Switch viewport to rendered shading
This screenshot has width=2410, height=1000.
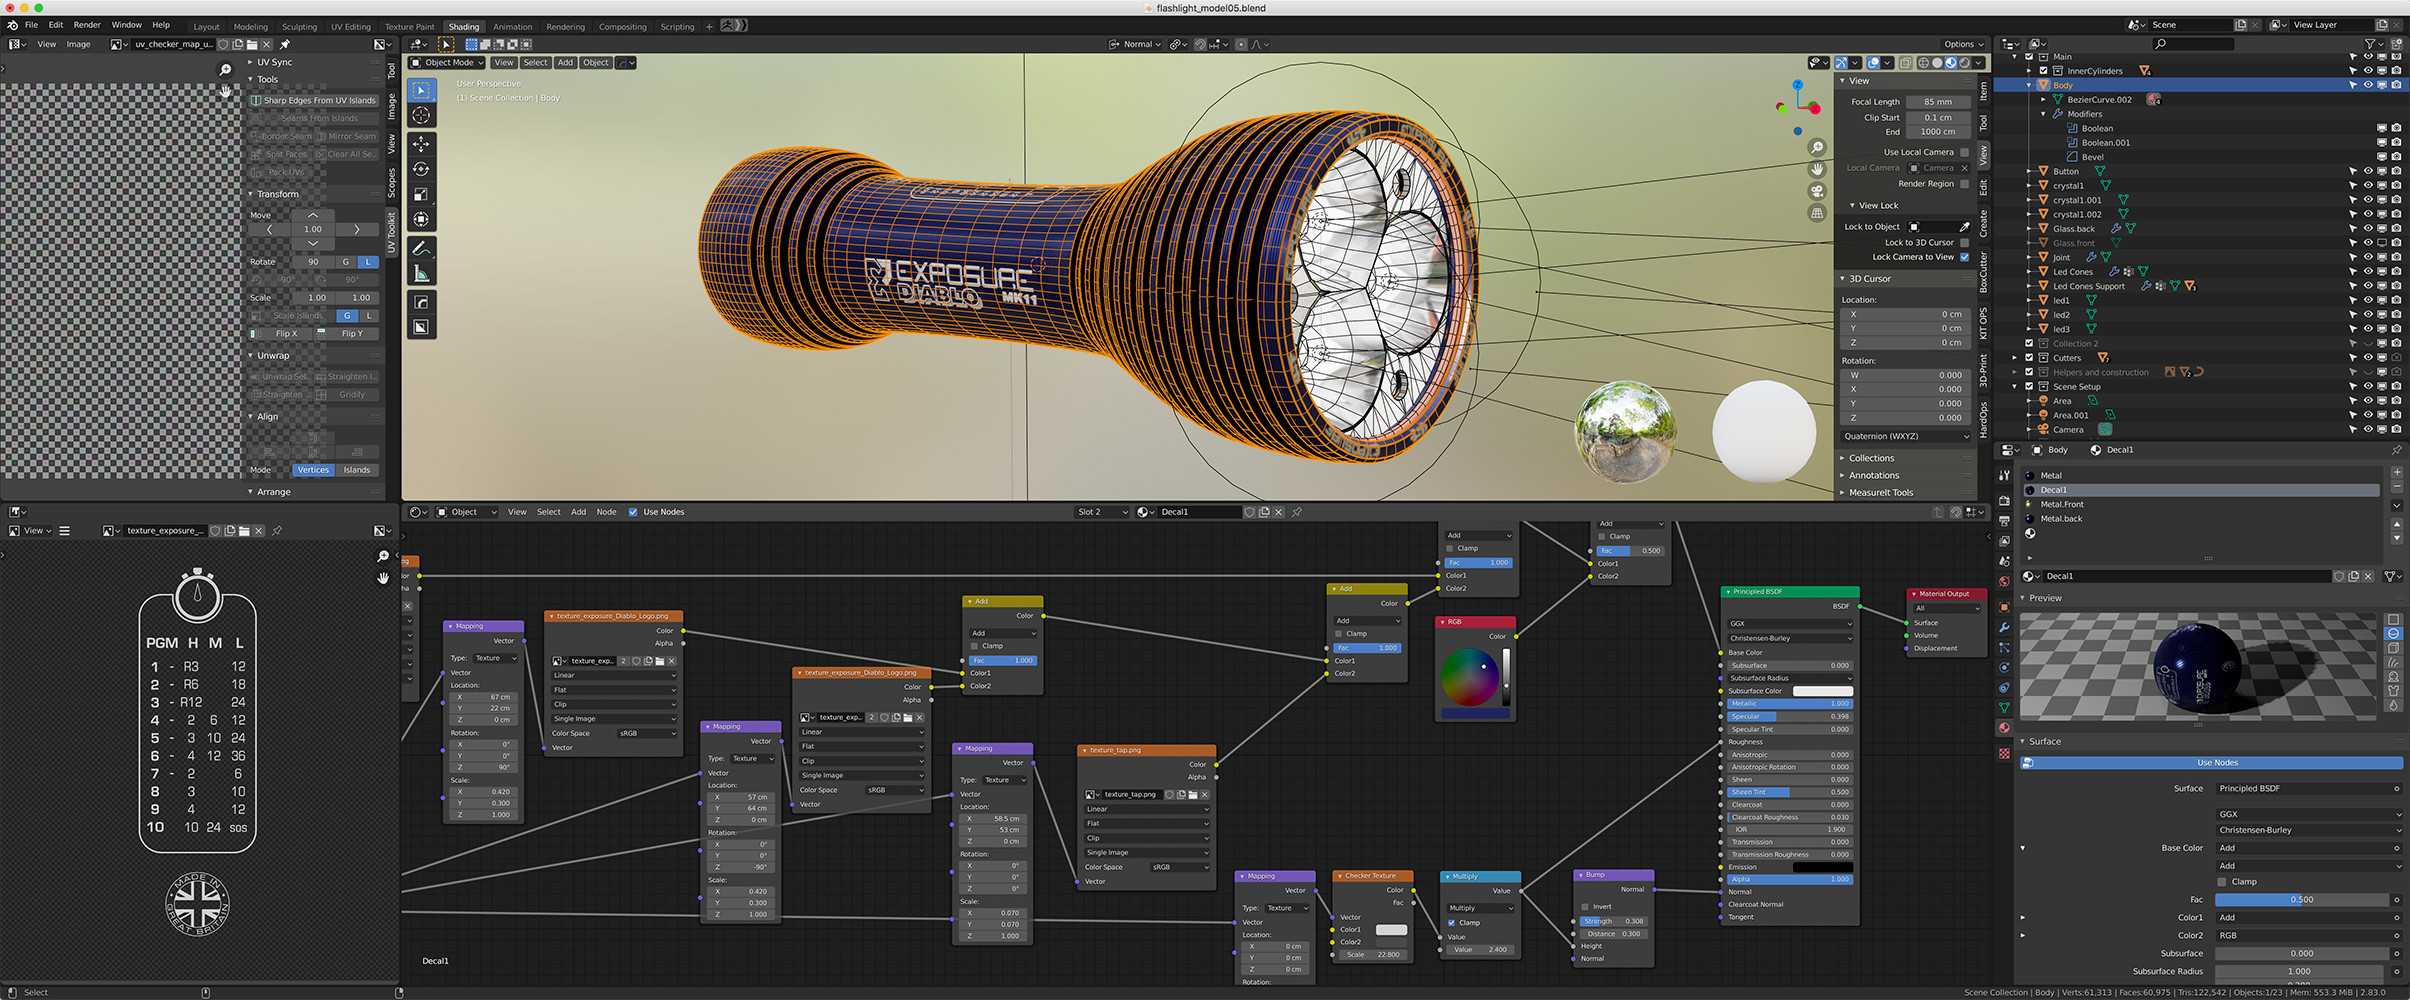coord(1964,62)
